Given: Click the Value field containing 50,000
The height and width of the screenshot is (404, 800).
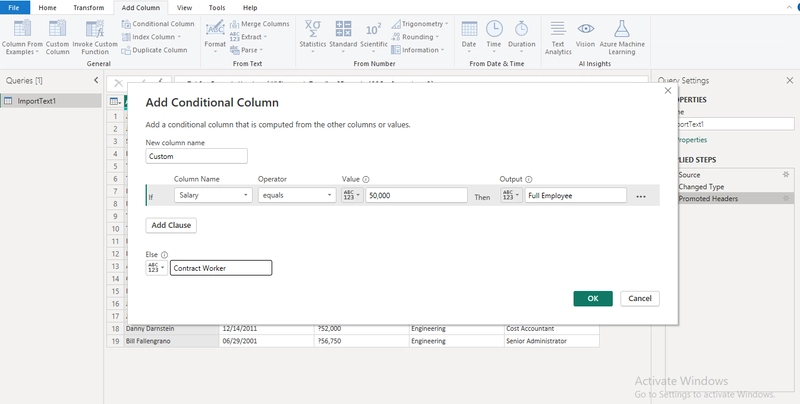Looking at the screenshot, I should (416, 195).
